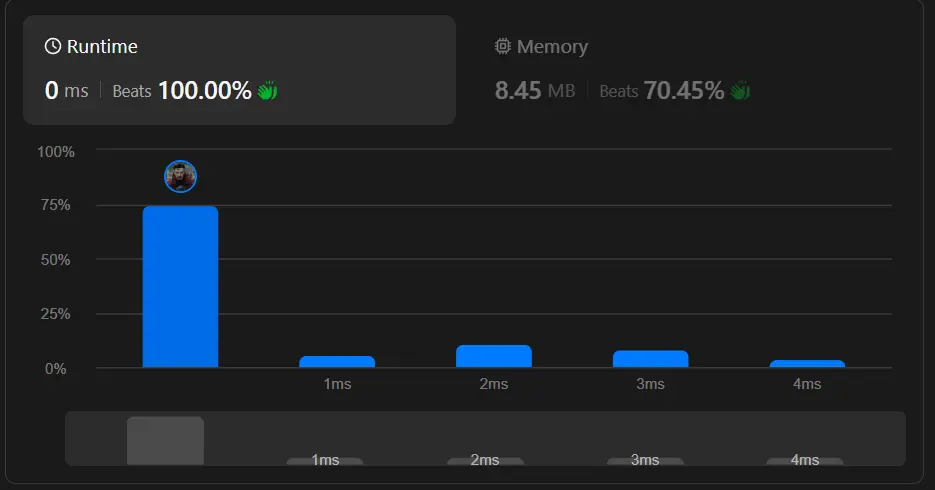Select the 4ms marker in bottom minimap strip
The height and width of the screenshot is (490, 935).
805,460
